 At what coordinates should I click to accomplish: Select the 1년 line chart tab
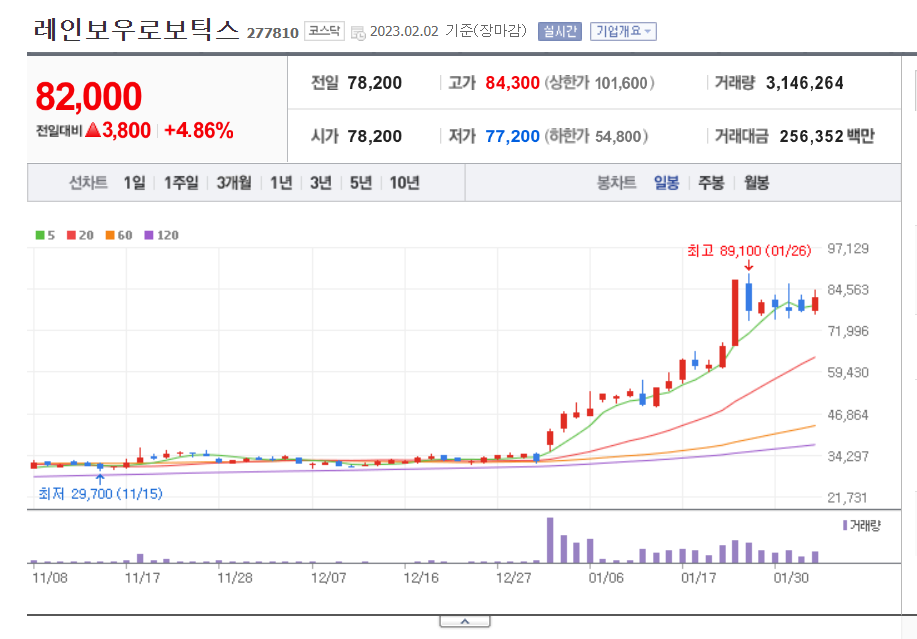click(x=281, y=183)
